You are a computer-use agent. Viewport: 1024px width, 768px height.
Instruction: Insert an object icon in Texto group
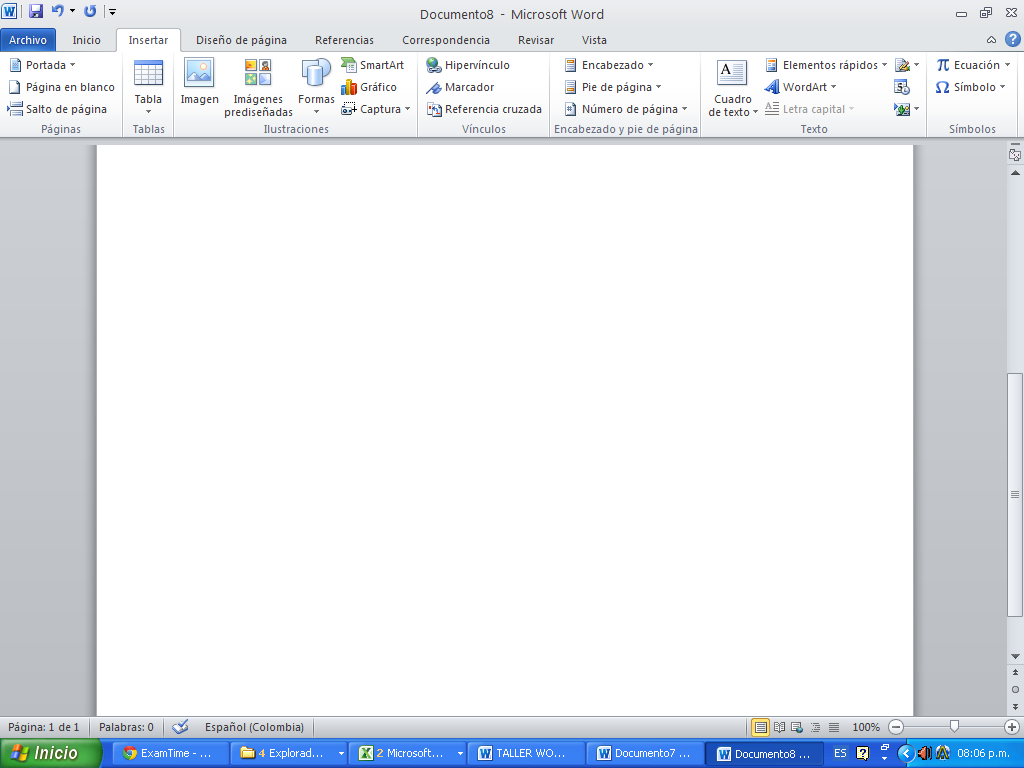(903, 109)
